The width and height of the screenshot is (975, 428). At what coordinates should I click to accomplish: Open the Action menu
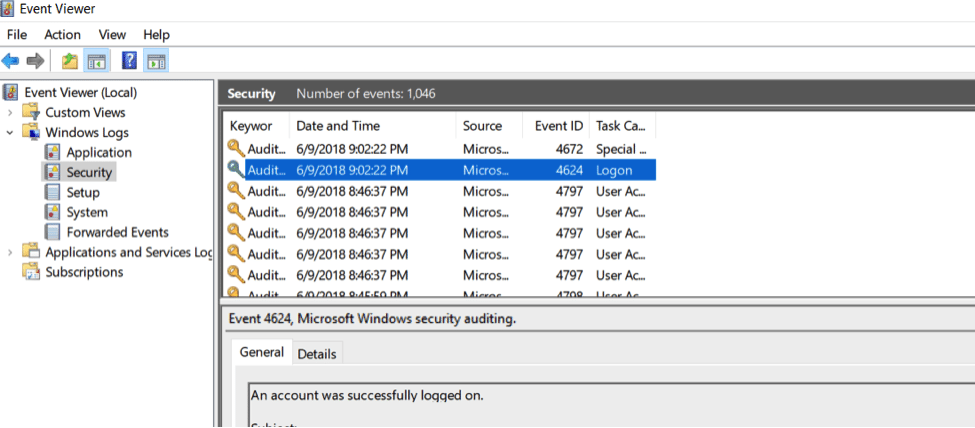(x=62, y=34)
